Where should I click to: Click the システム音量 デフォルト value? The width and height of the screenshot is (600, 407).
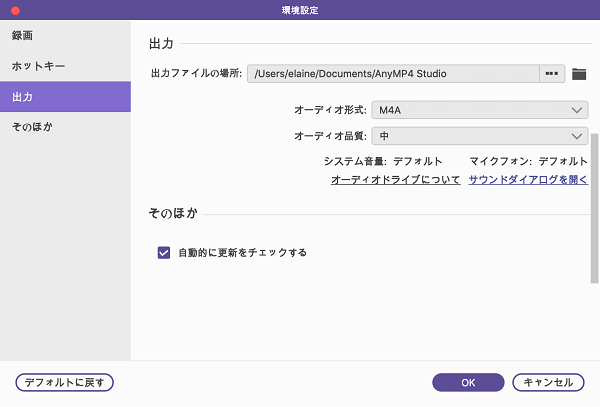(417, 161)
